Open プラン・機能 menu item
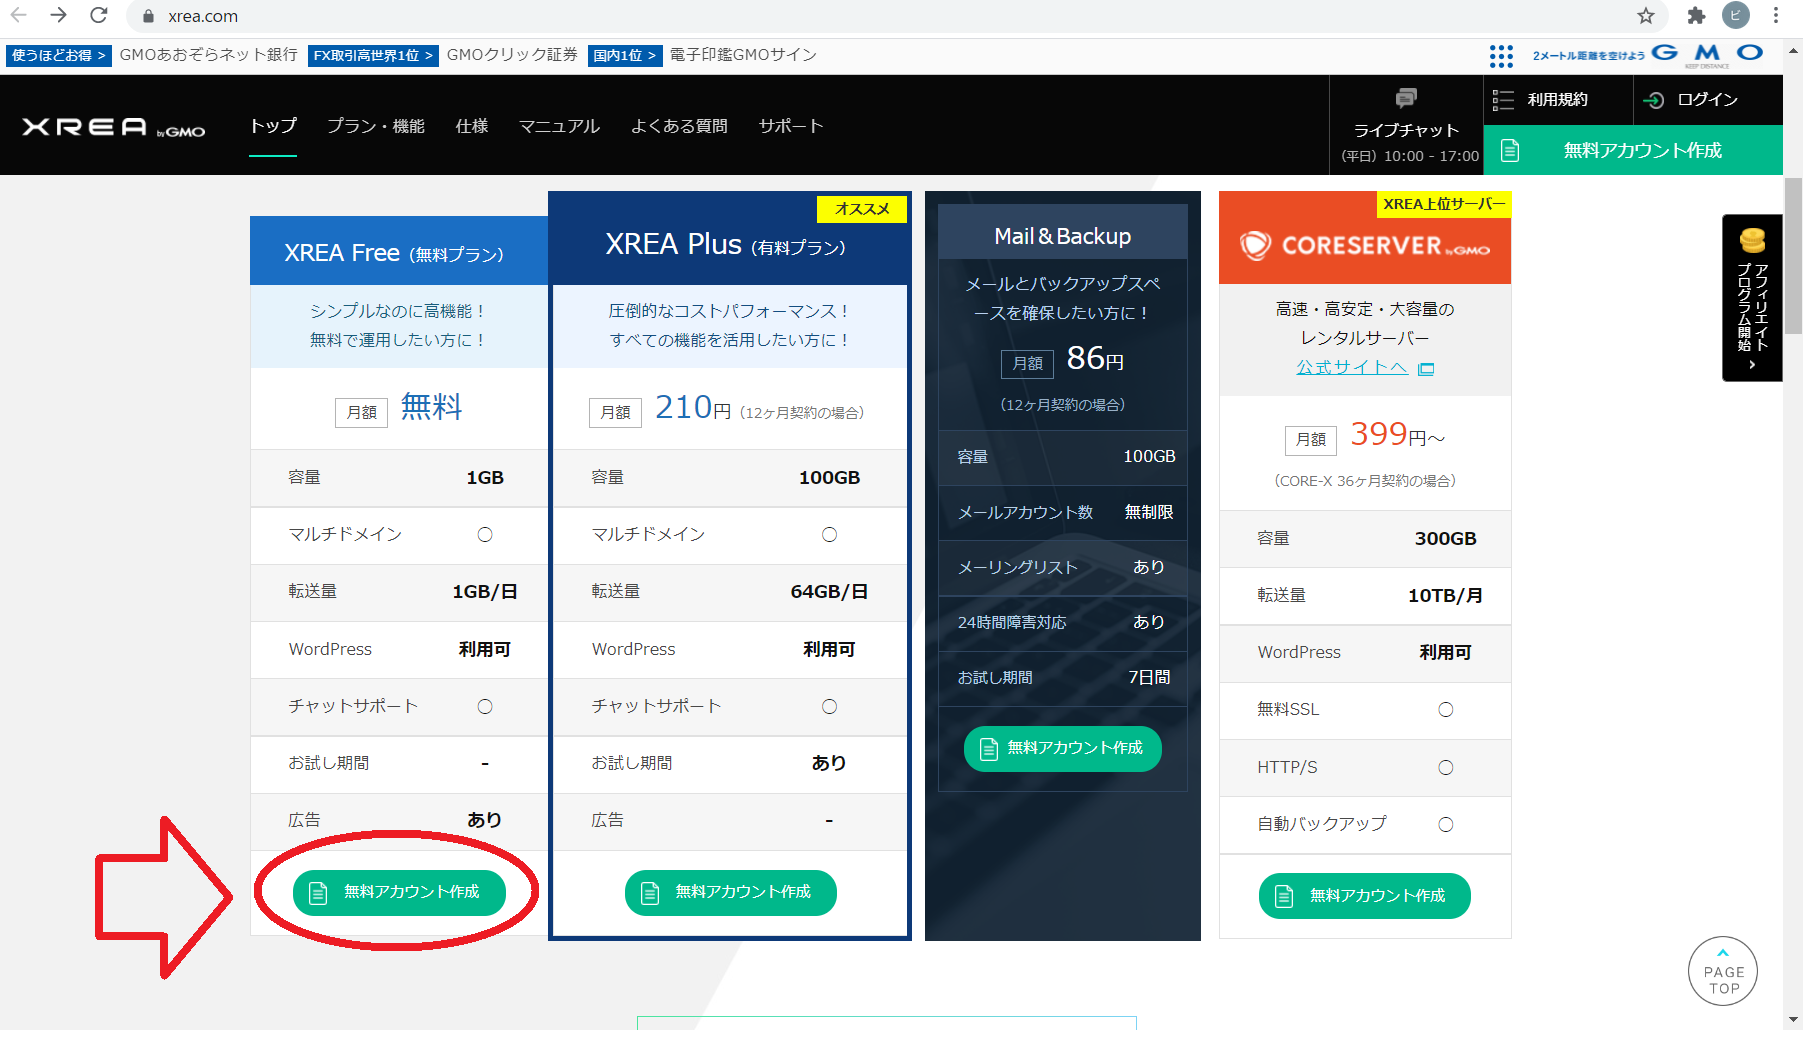The width and height of the screenshot is (1805, 1037). pos(376,126)
